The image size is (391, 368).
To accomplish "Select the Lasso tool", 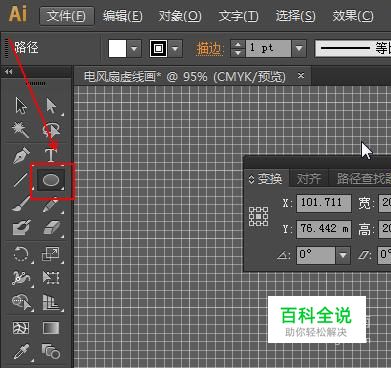I will click(x=51, y=130).
